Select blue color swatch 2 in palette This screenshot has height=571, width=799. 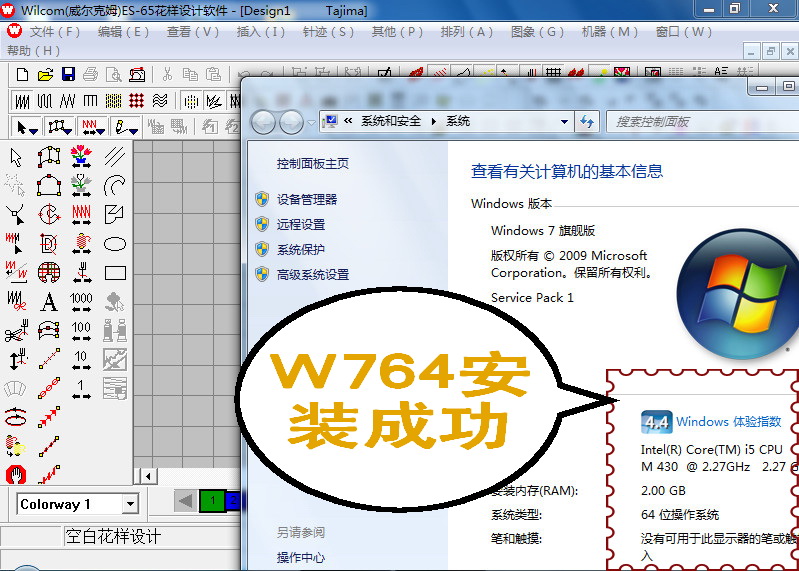pos(233,500)
